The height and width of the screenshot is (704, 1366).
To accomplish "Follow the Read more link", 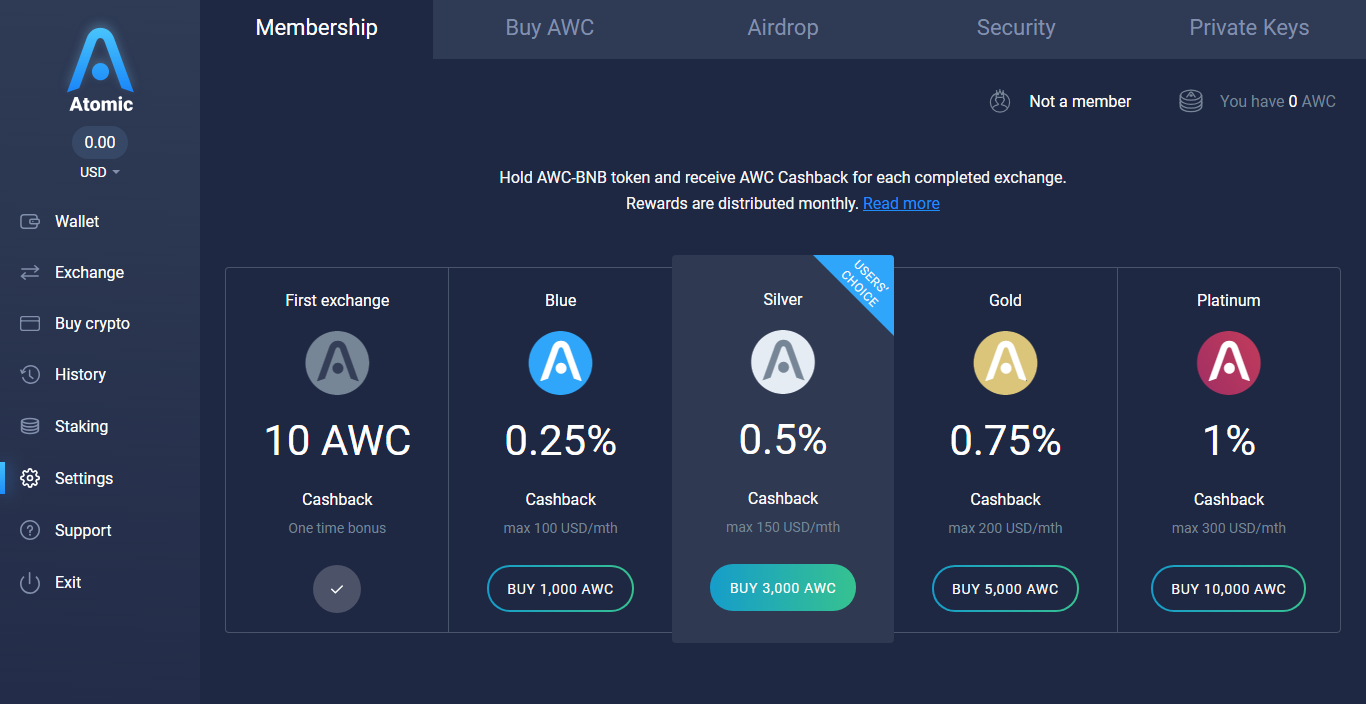I will point(901,204).
